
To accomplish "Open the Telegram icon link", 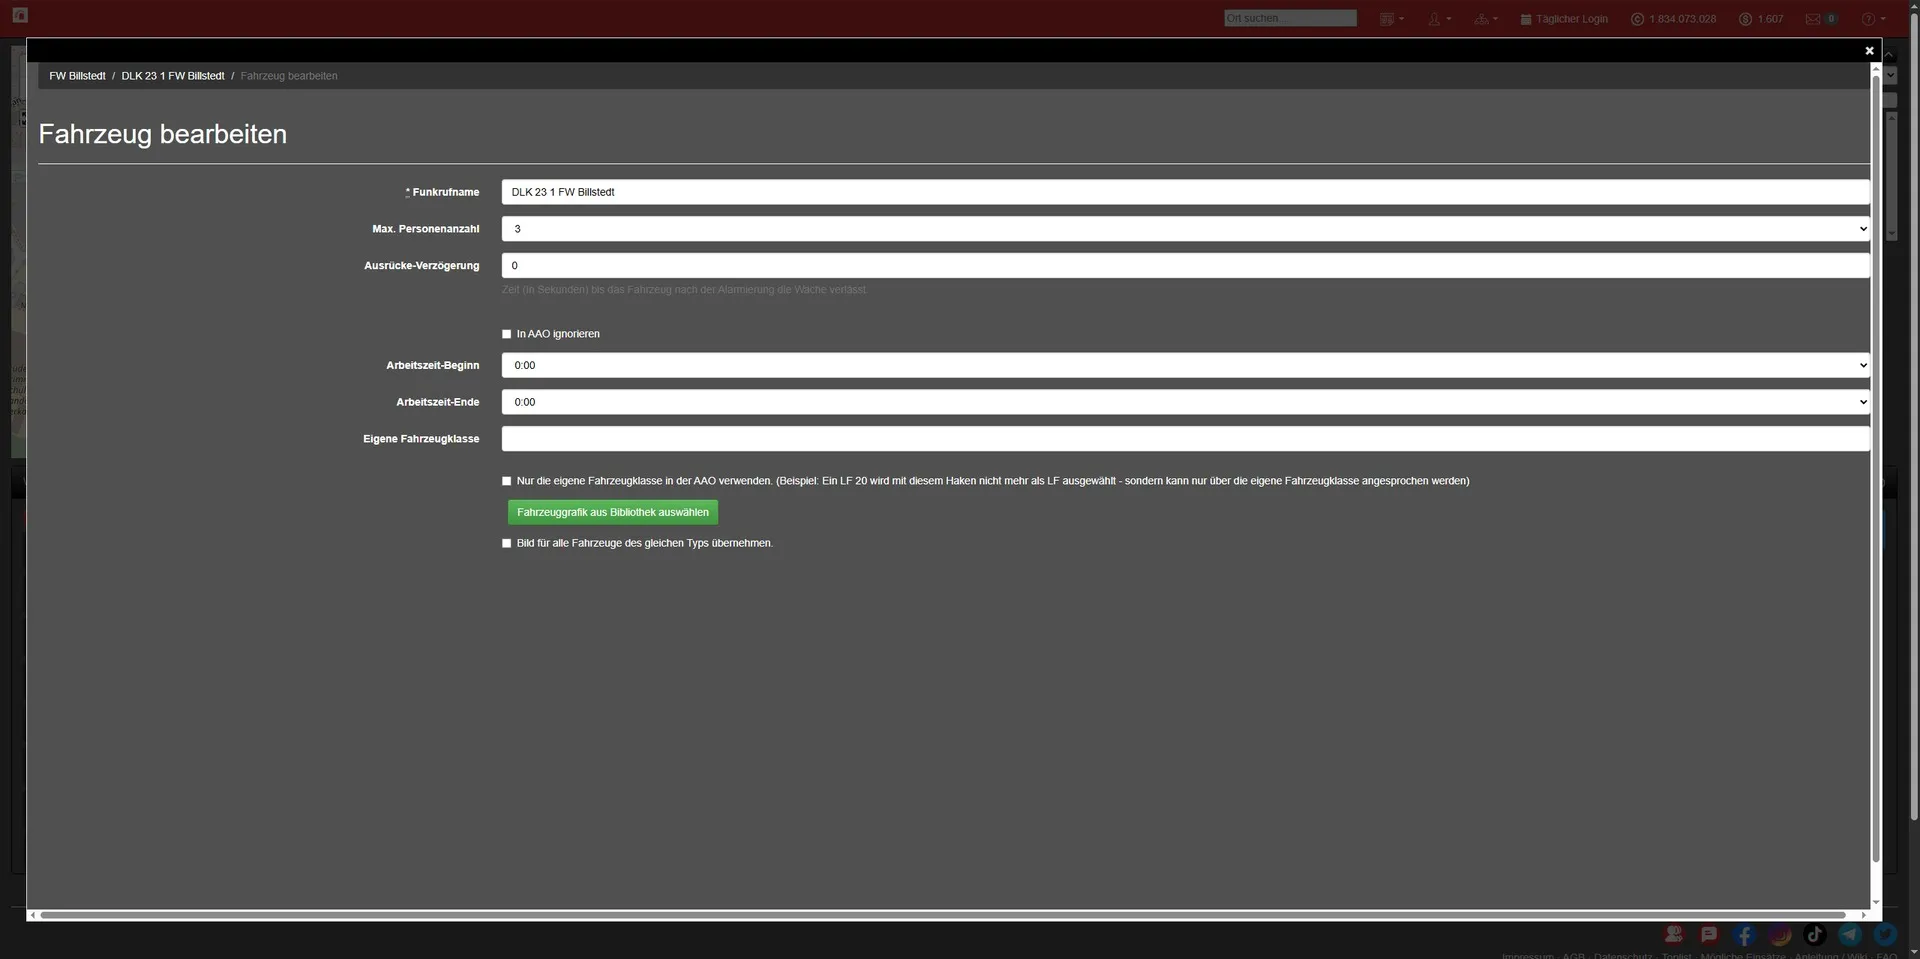I will (x=1850, y=935).
